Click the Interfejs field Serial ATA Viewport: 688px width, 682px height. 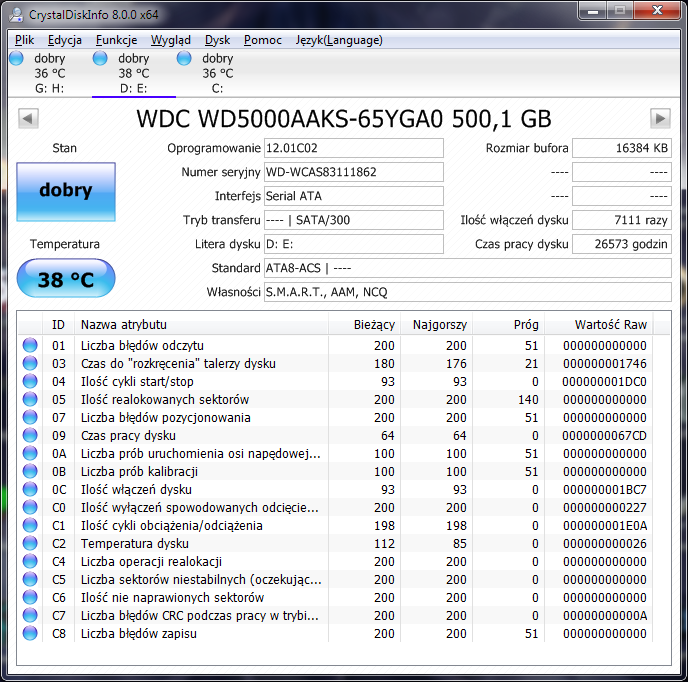pyautogui.click(x=353, y=196)
